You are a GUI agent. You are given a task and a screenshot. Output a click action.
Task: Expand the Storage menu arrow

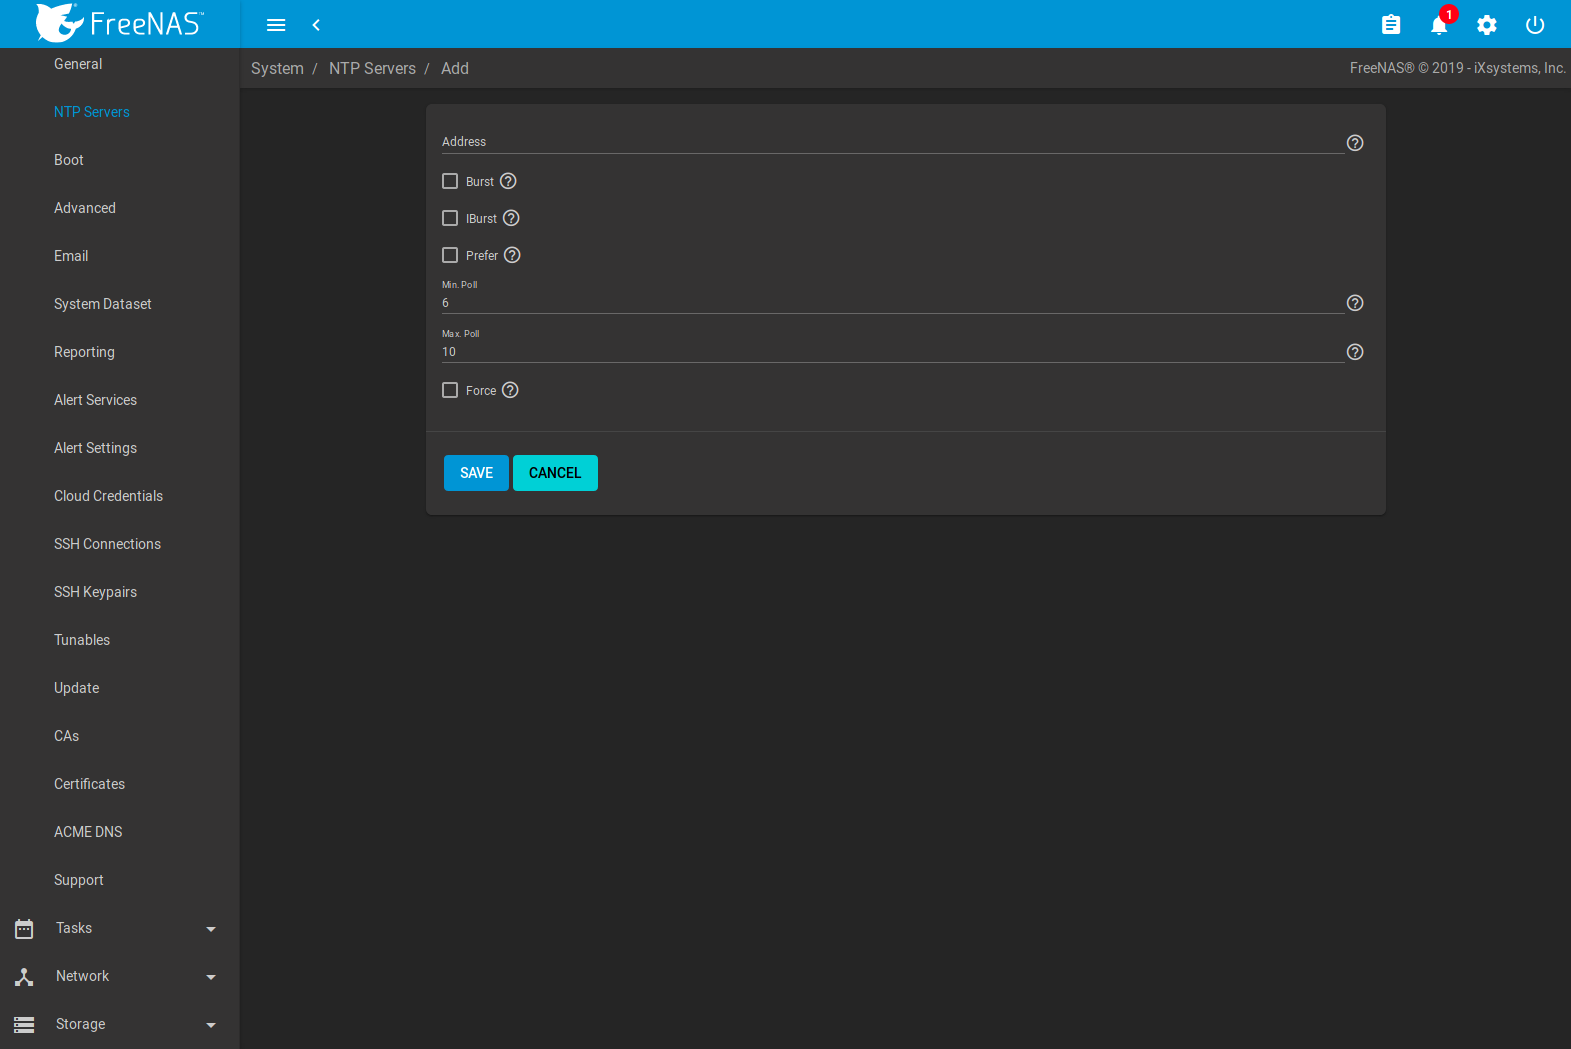211,1025
